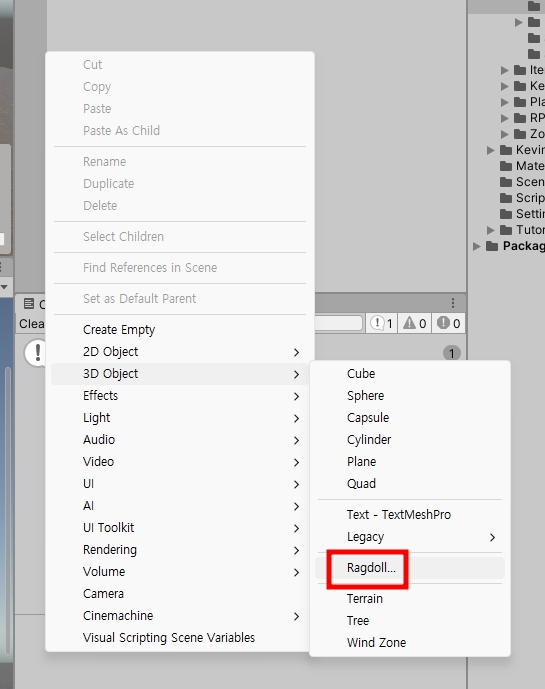This screenshot has height=689, width=545.
Task: Select the Scrip folder icon
Action: pos(506,198)
